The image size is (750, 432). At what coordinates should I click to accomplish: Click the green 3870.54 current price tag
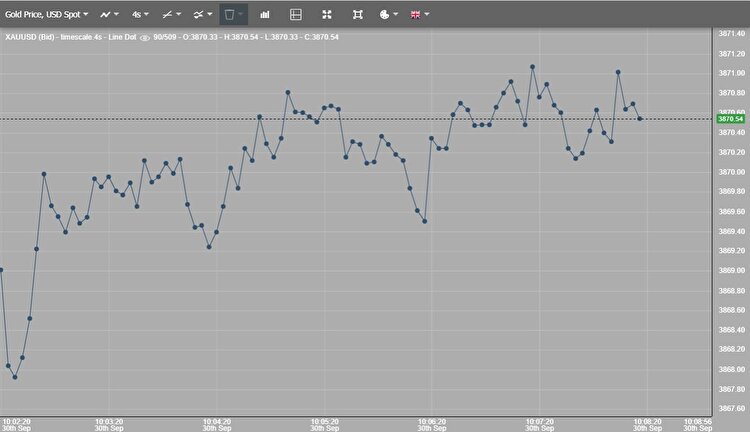(730, 119)
